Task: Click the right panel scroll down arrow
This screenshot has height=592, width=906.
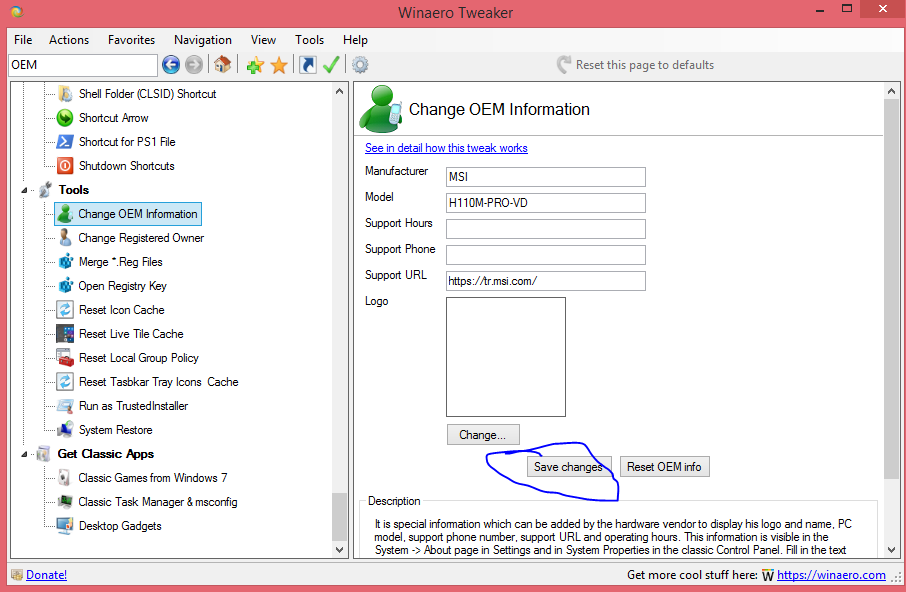Action: tap(891, 550)
